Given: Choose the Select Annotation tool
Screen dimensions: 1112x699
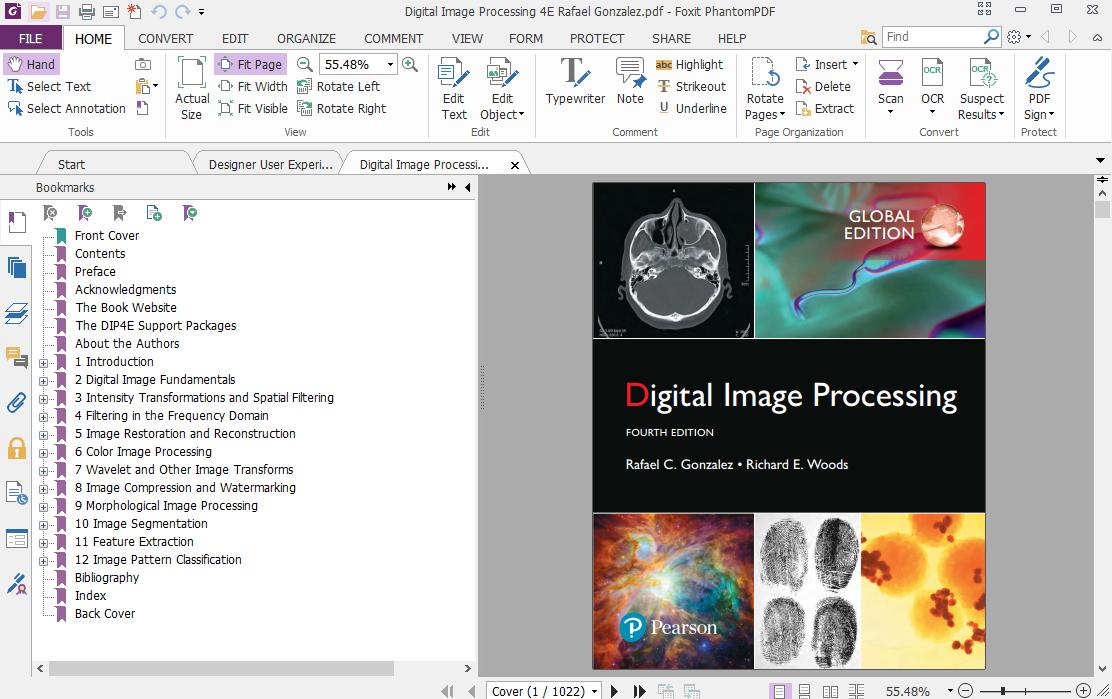Looking at the screenshot, I should pos(66,108).
